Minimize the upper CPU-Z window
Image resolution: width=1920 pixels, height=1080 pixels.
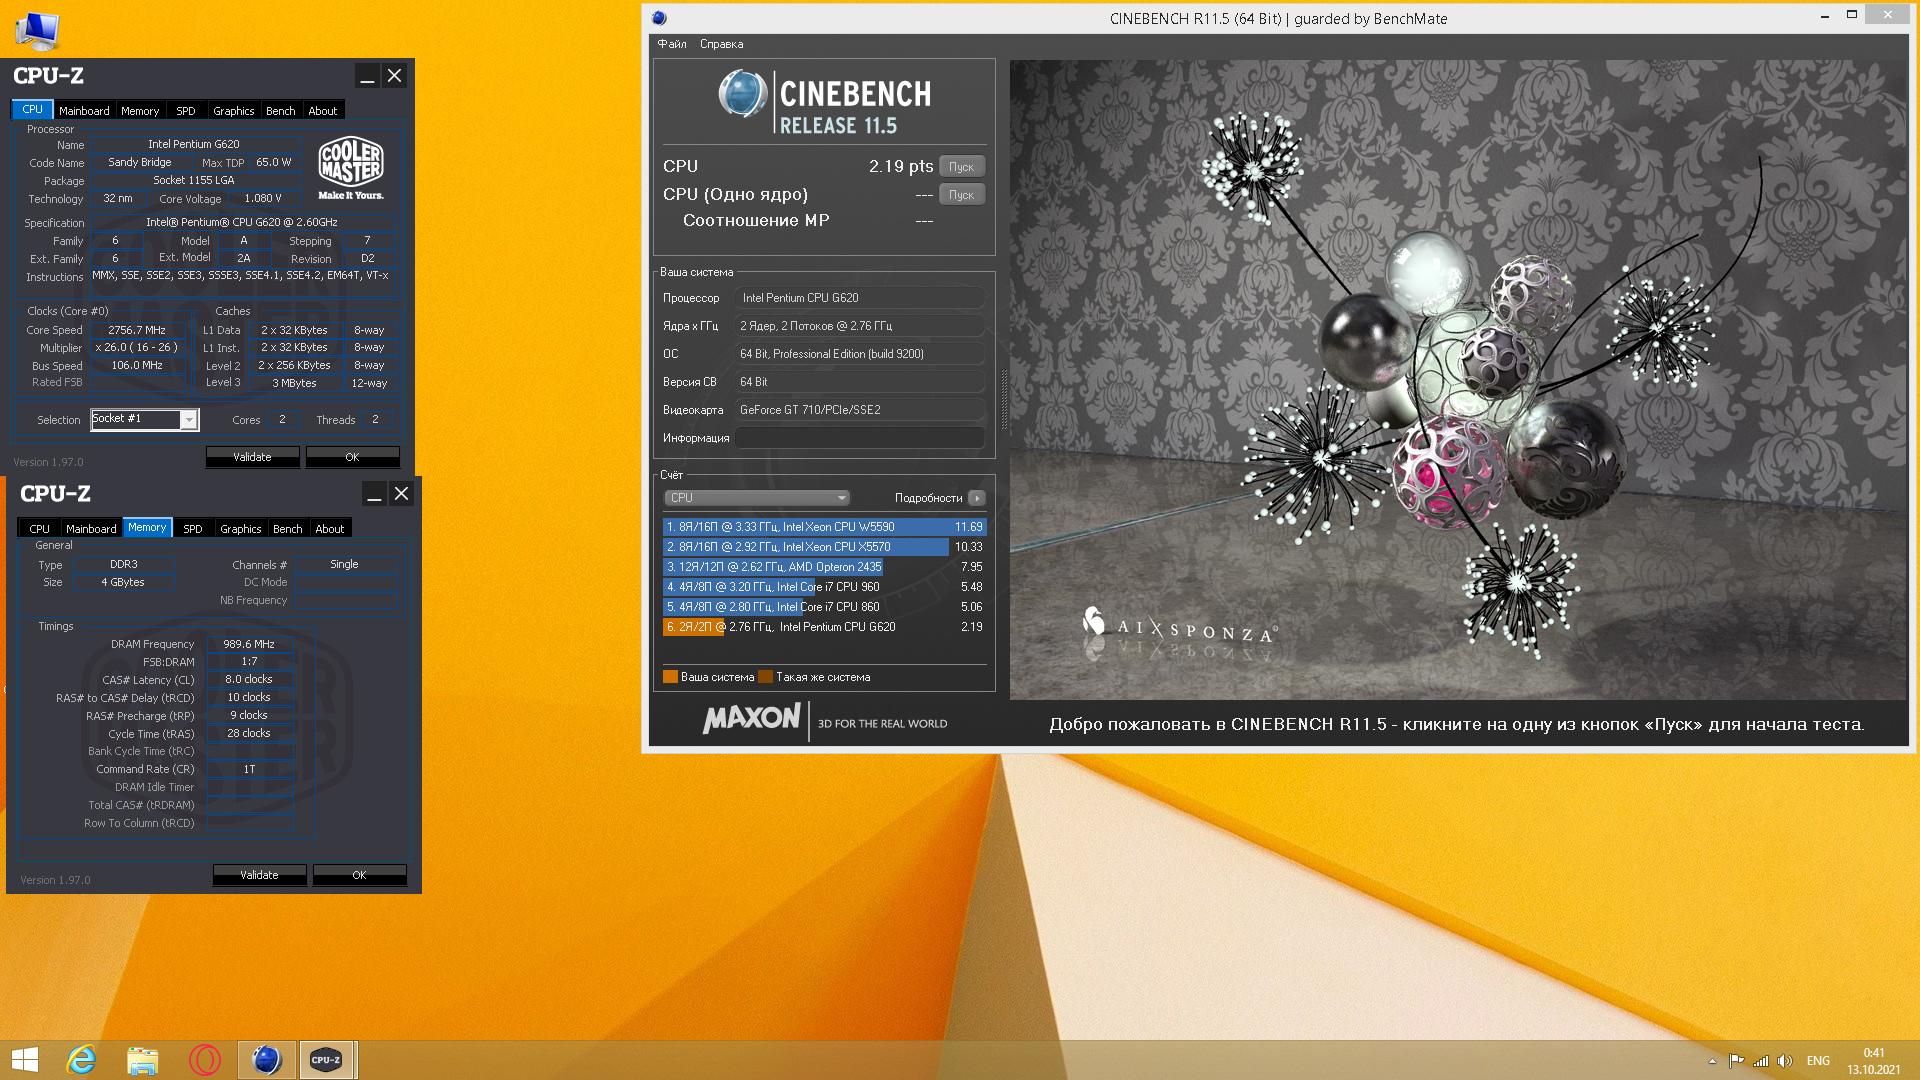pyautogui.click(x=367, y=76)
